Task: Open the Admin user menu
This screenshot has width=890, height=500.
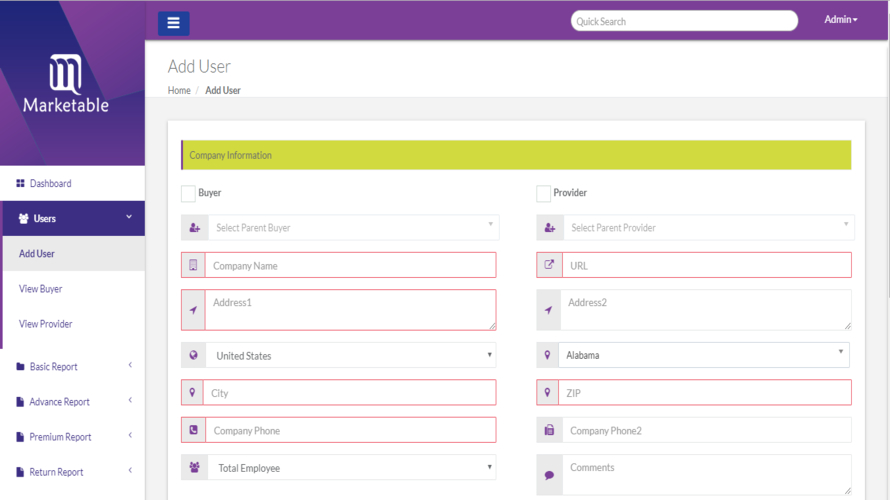Action: click(x=841, y=20)
